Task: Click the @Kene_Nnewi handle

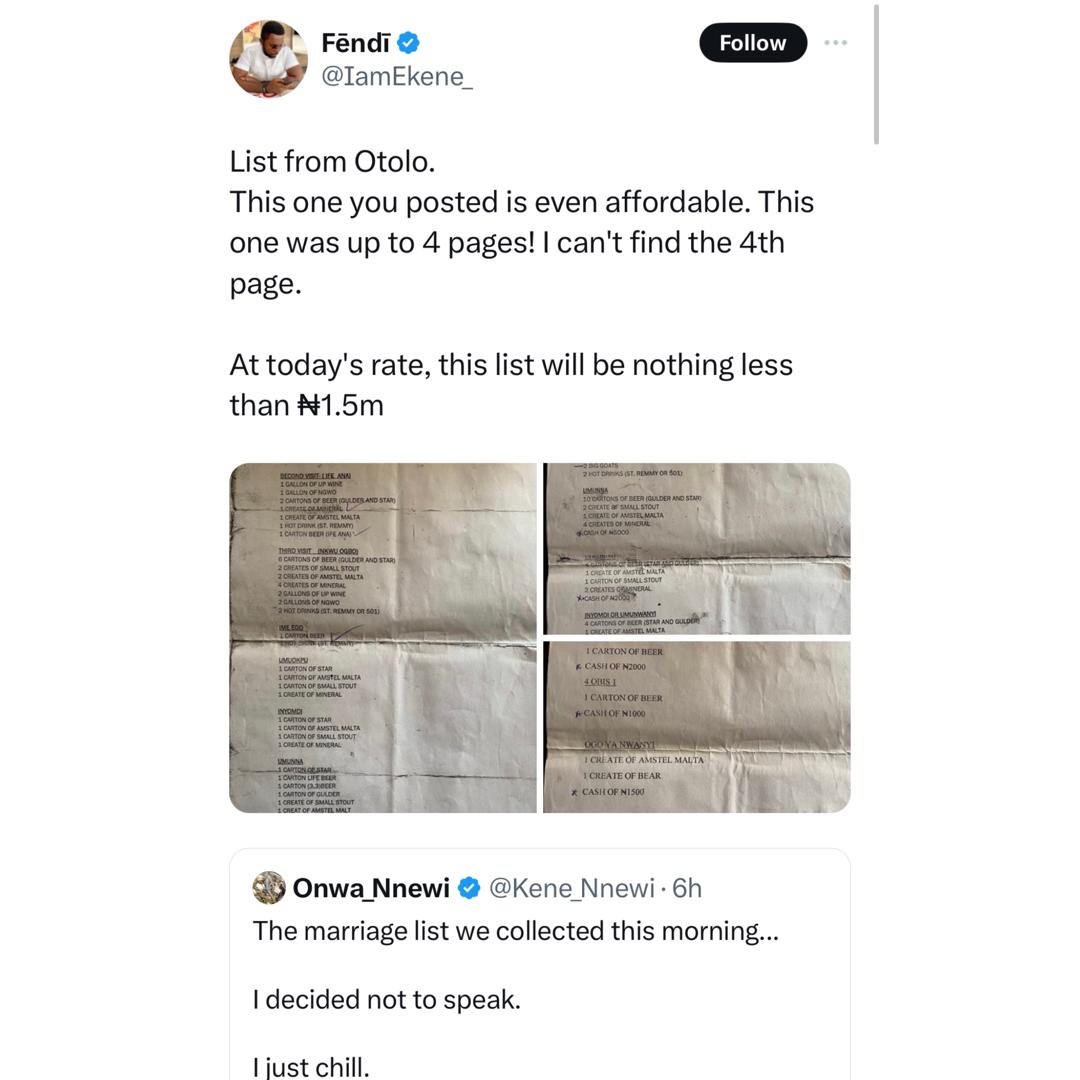Action: pyautogui.click(x=570, y=888)
